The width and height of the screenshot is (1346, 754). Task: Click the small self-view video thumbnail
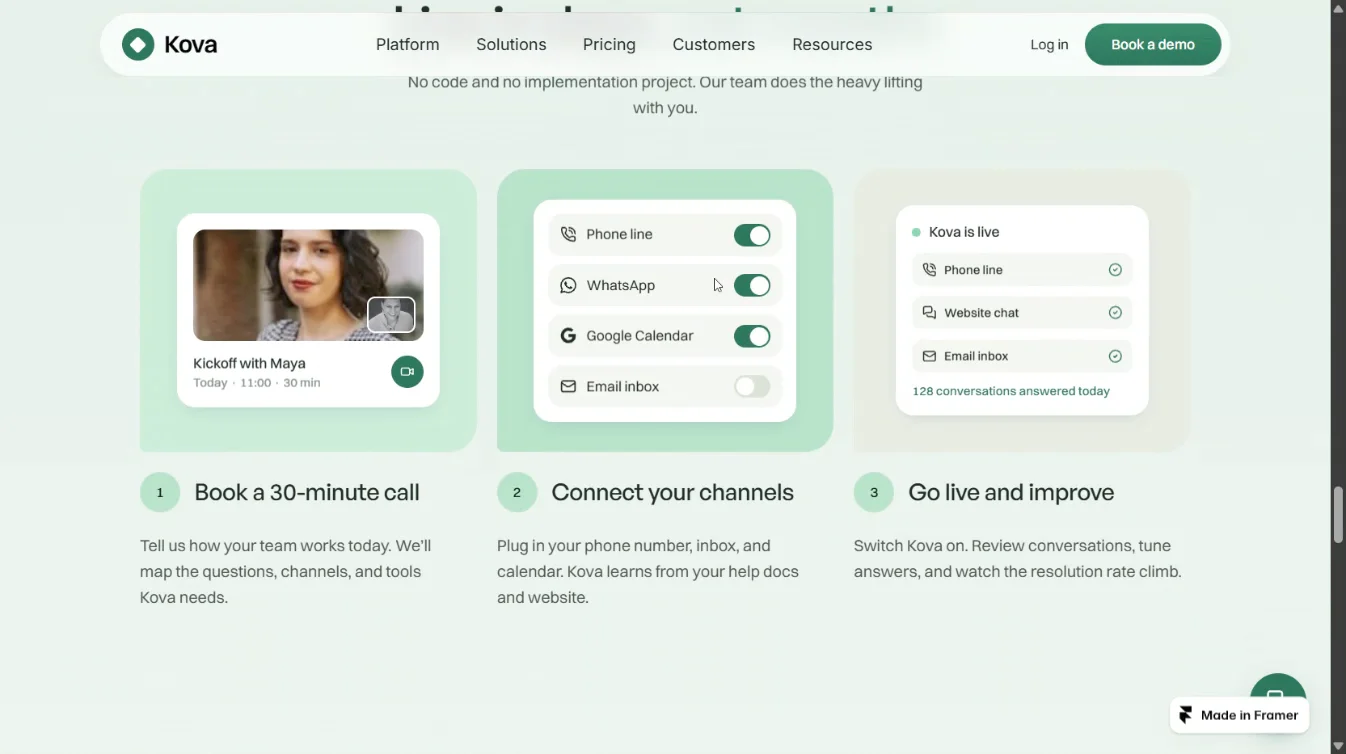391,314
